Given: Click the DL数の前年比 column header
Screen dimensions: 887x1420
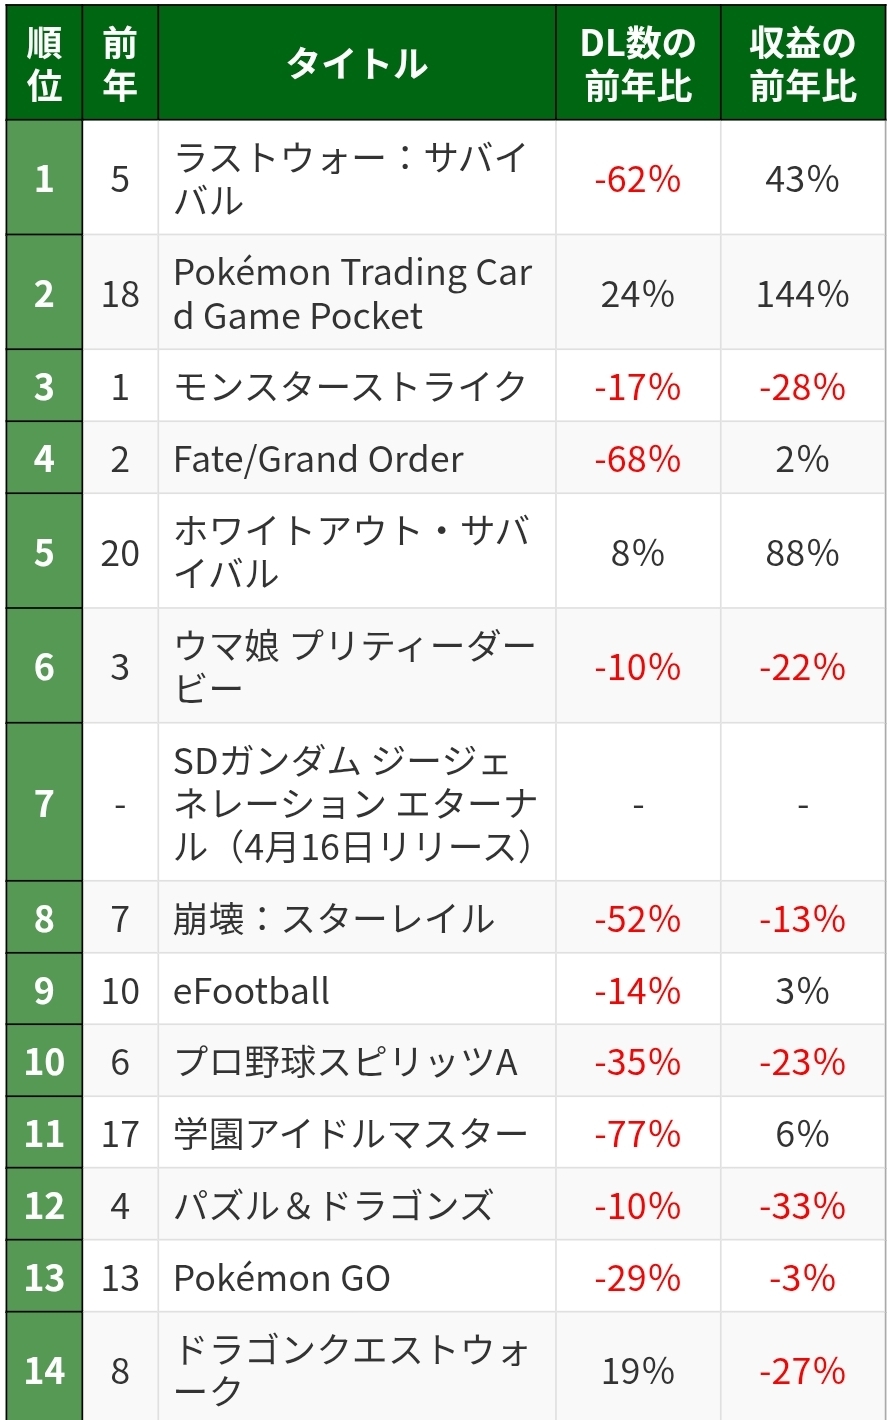Looking at the screenshot, I should (x=638, y=64).
